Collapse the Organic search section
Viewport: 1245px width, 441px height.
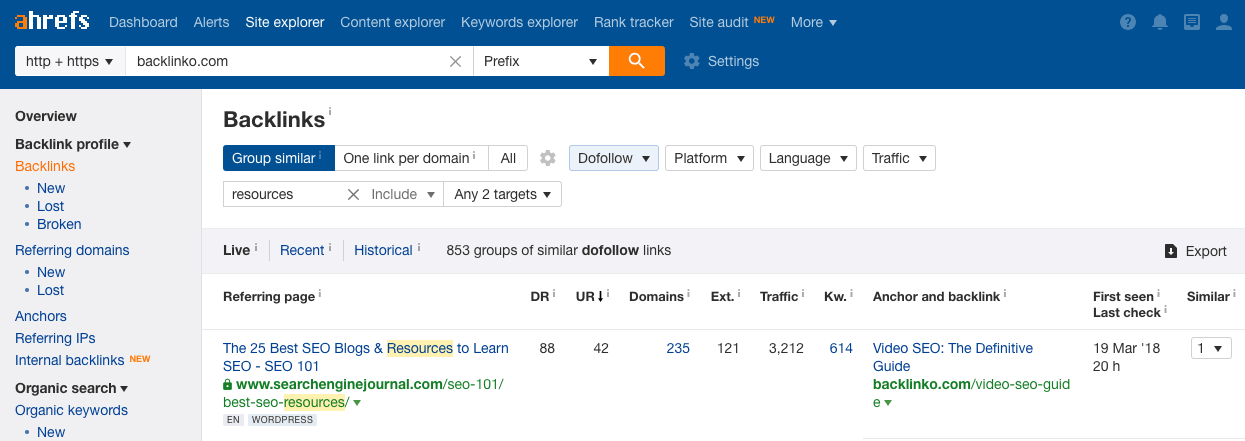(x=72, y=388)
